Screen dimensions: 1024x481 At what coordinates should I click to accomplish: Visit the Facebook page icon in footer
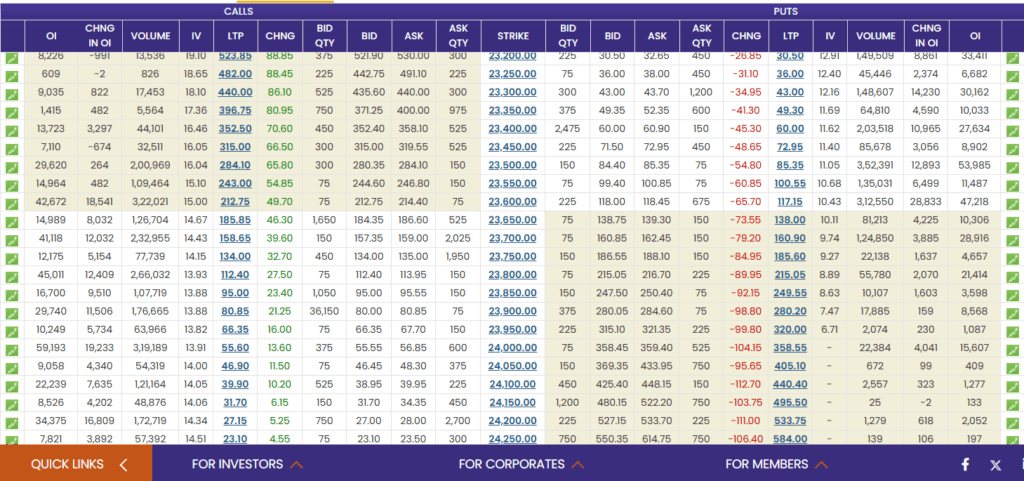click(x=965, y=465)
